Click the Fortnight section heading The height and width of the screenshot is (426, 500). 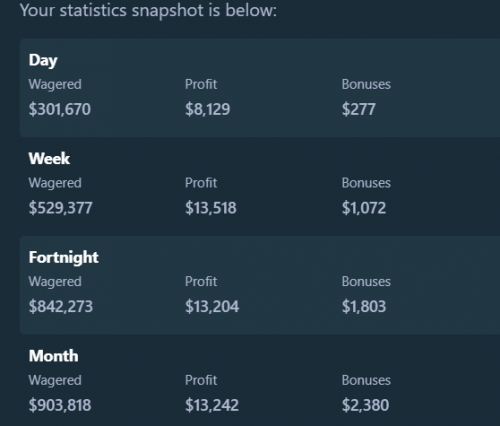(x=64, y=258)
